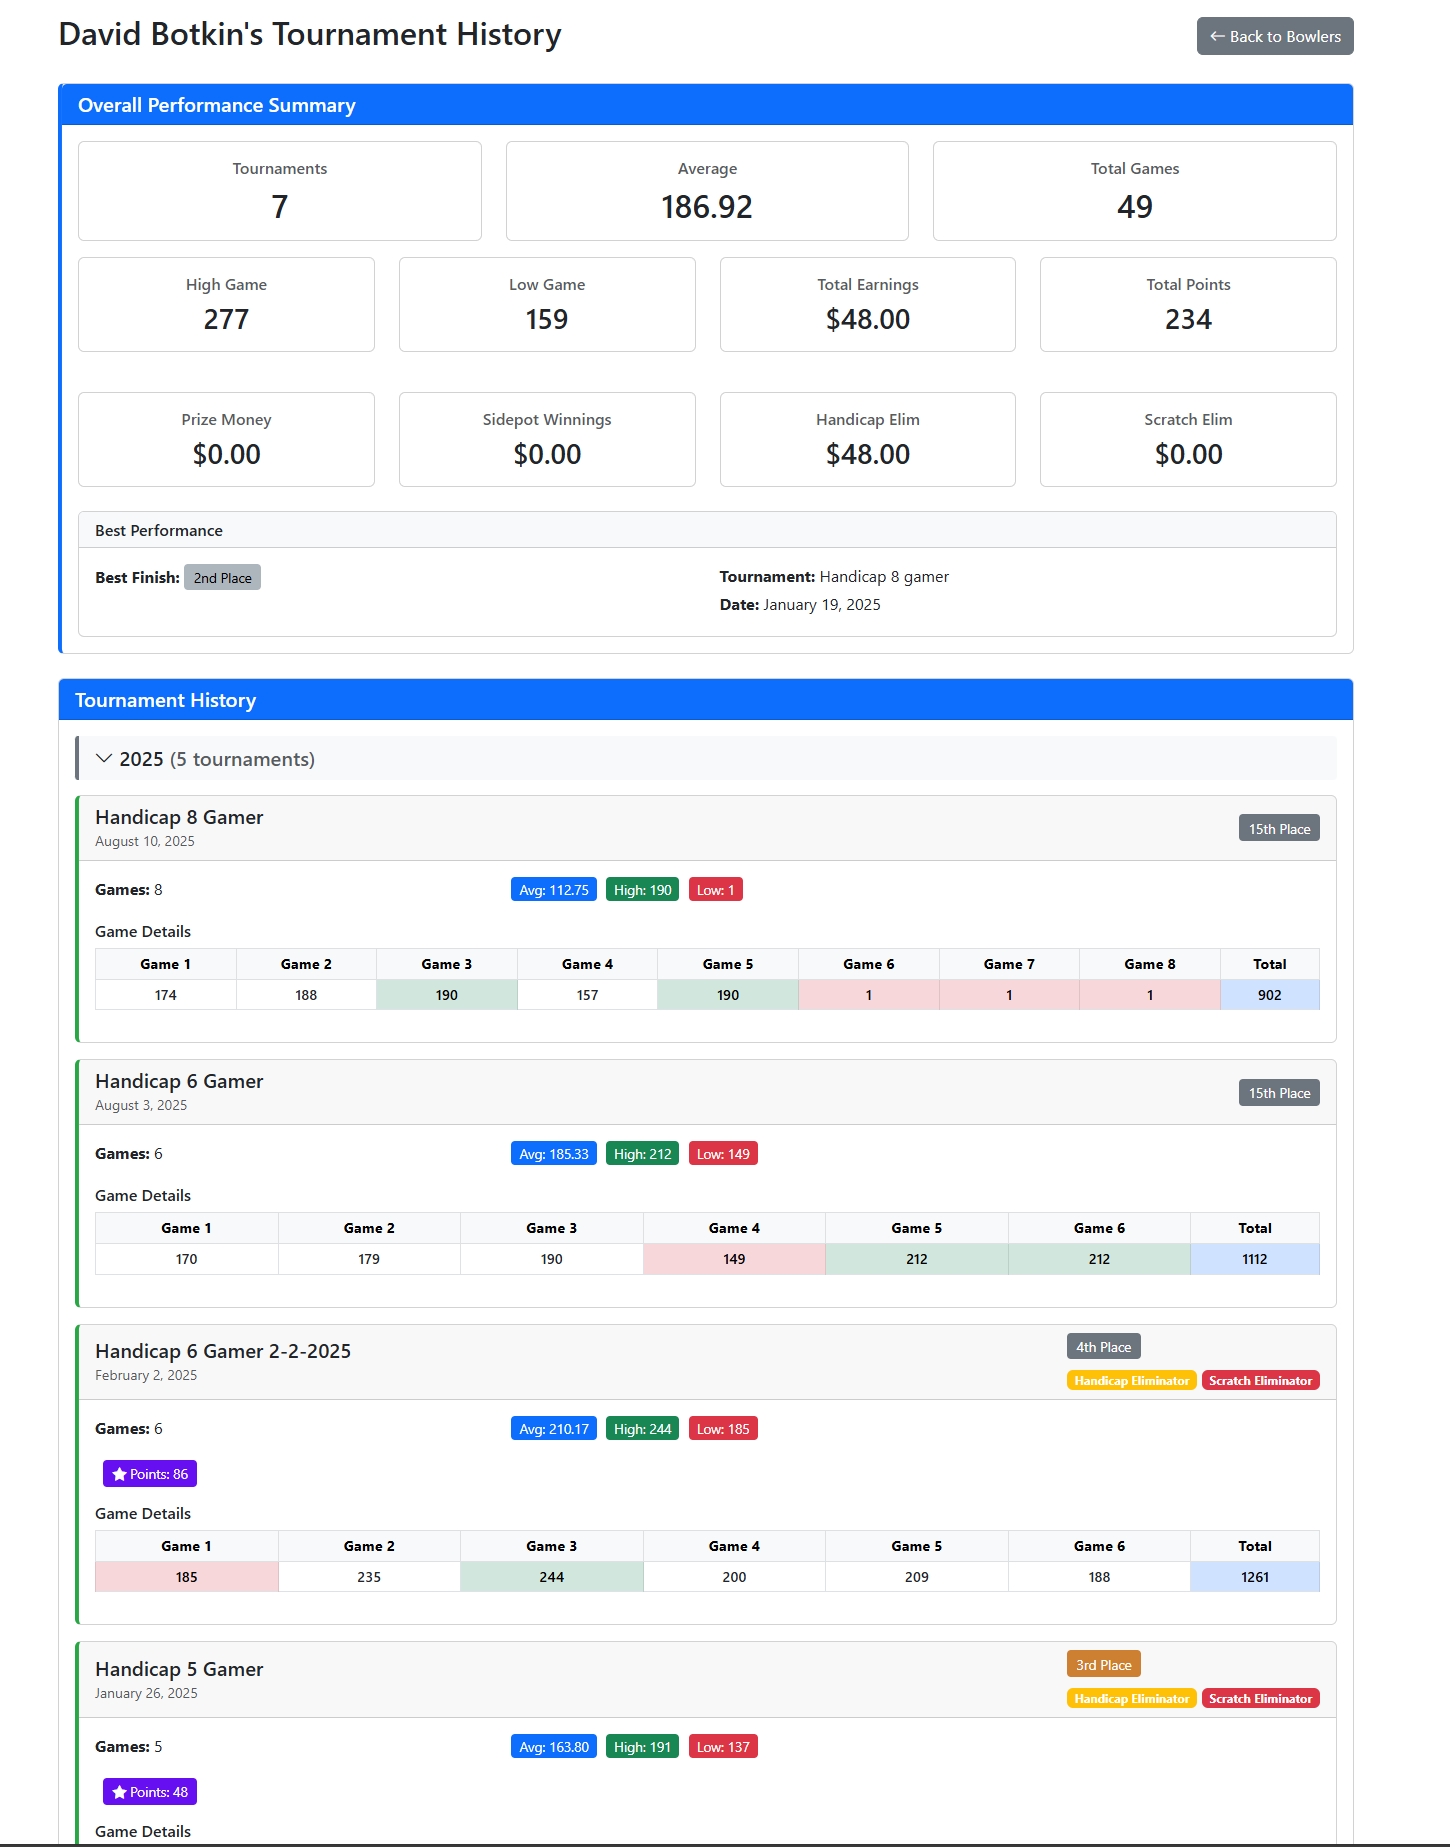1450x1847 pixels.
Task: Click the 902 total cell
Action: (1269, 995)
